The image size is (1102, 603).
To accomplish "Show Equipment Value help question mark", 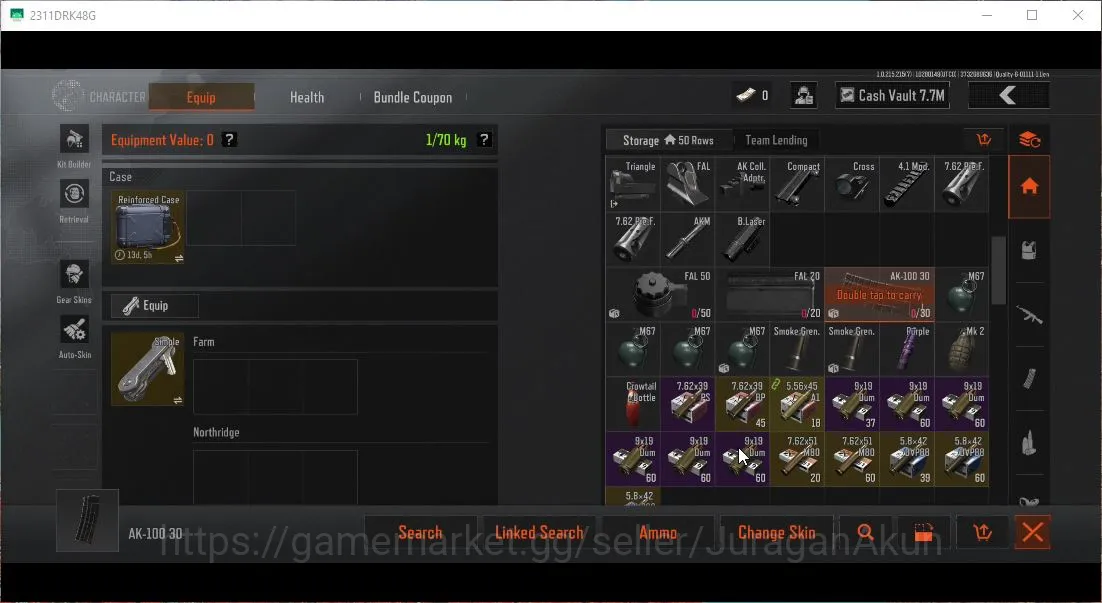I will point(229,139).
